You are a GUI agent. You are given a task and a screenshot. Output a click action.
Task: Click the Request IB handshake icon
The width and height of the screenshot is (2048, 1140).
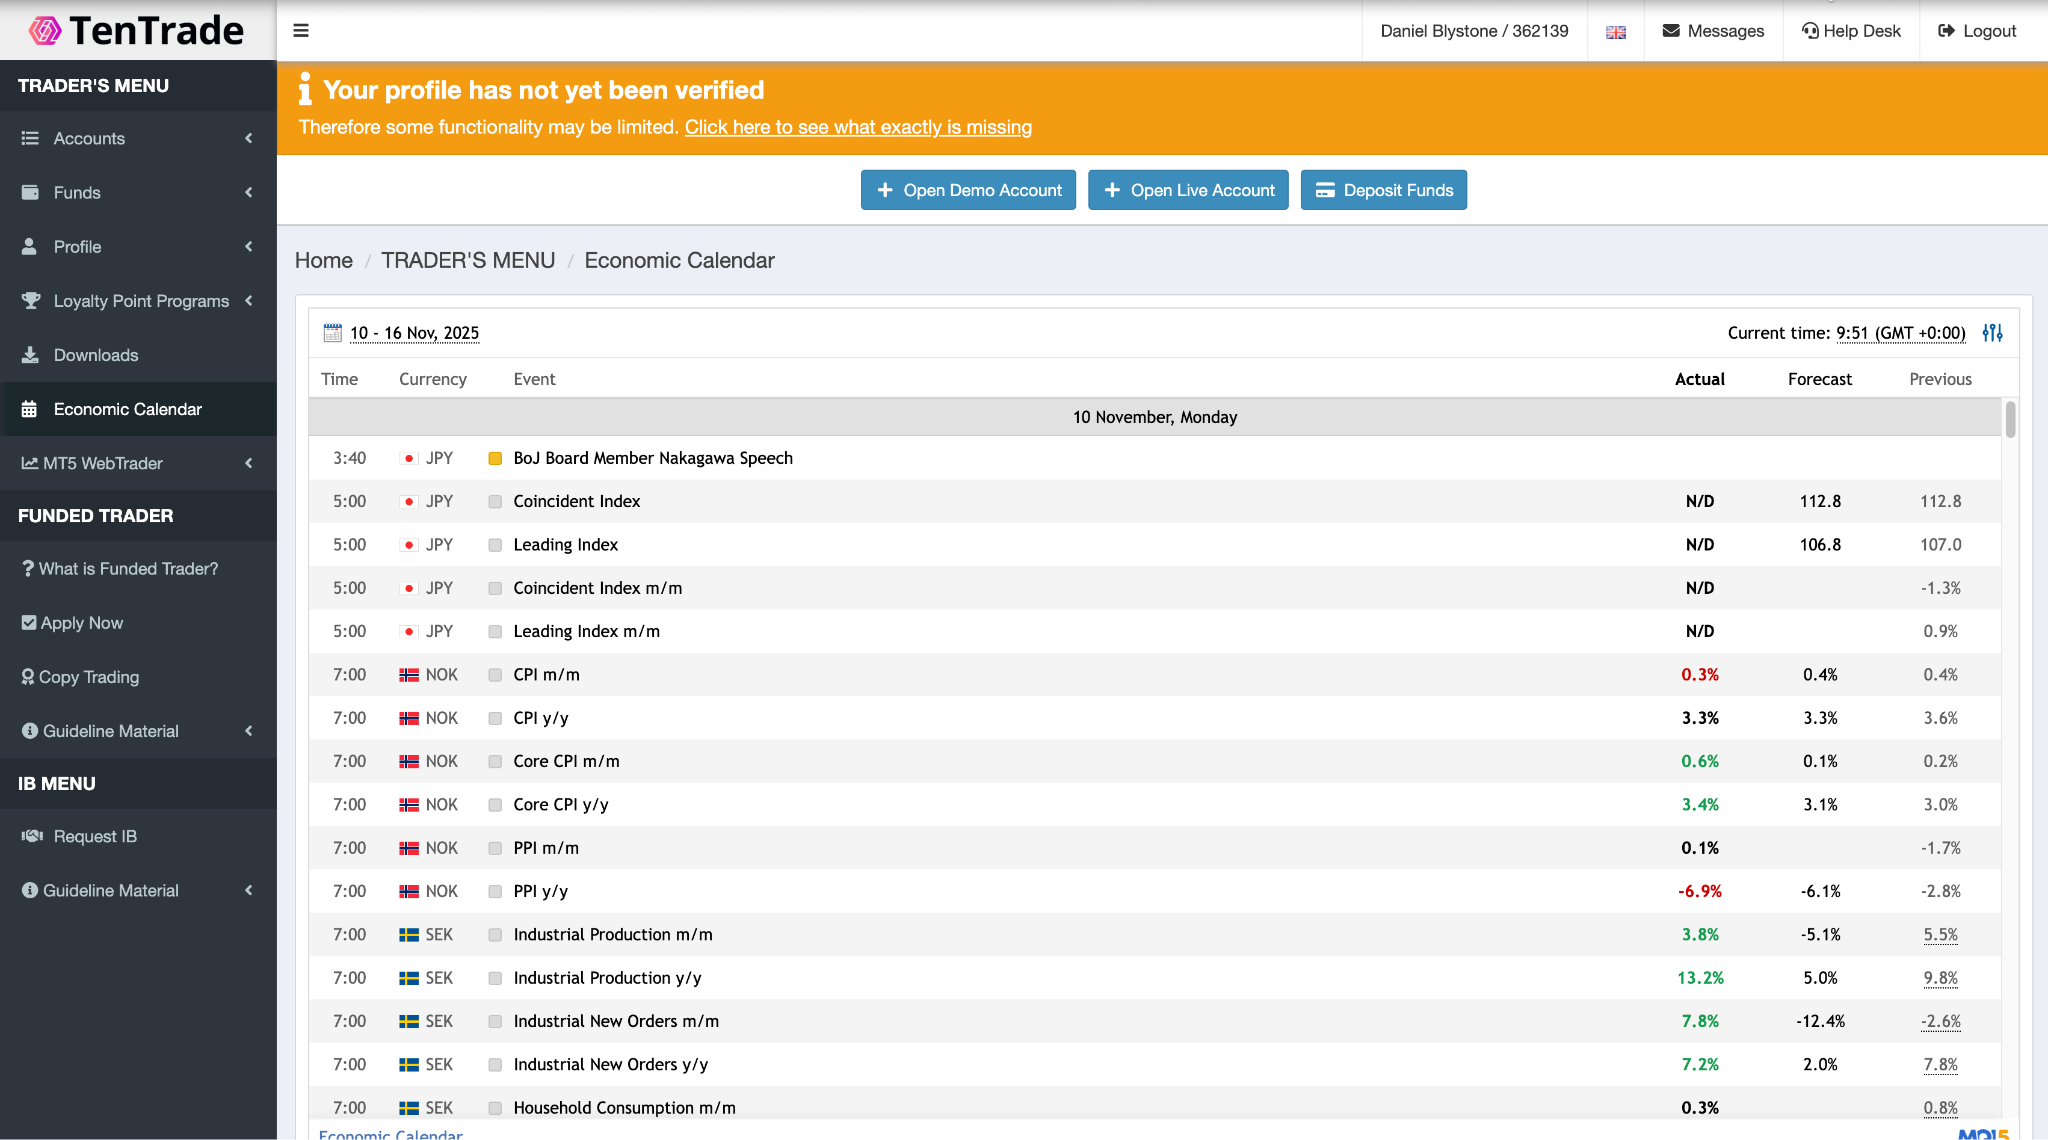pos(32,836)
